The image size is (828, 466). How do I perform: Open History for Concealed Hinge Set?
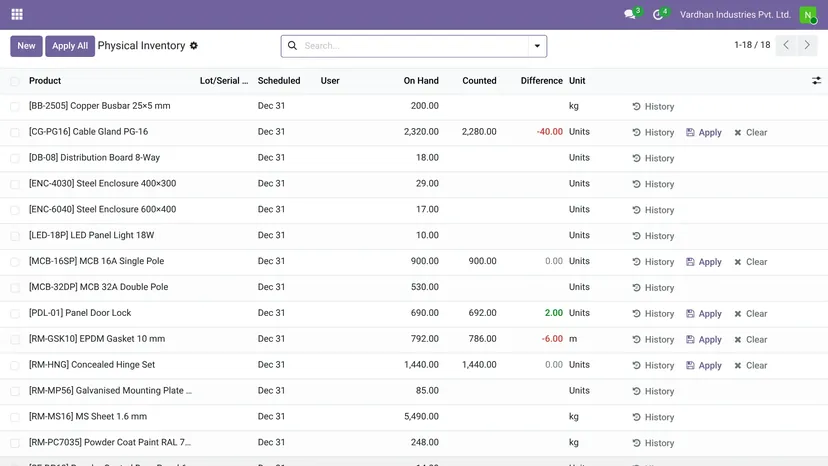tap(653, 366)
